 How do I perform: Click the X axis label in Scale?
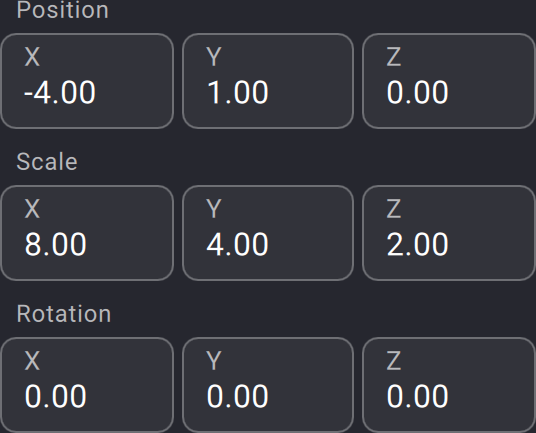32,209
